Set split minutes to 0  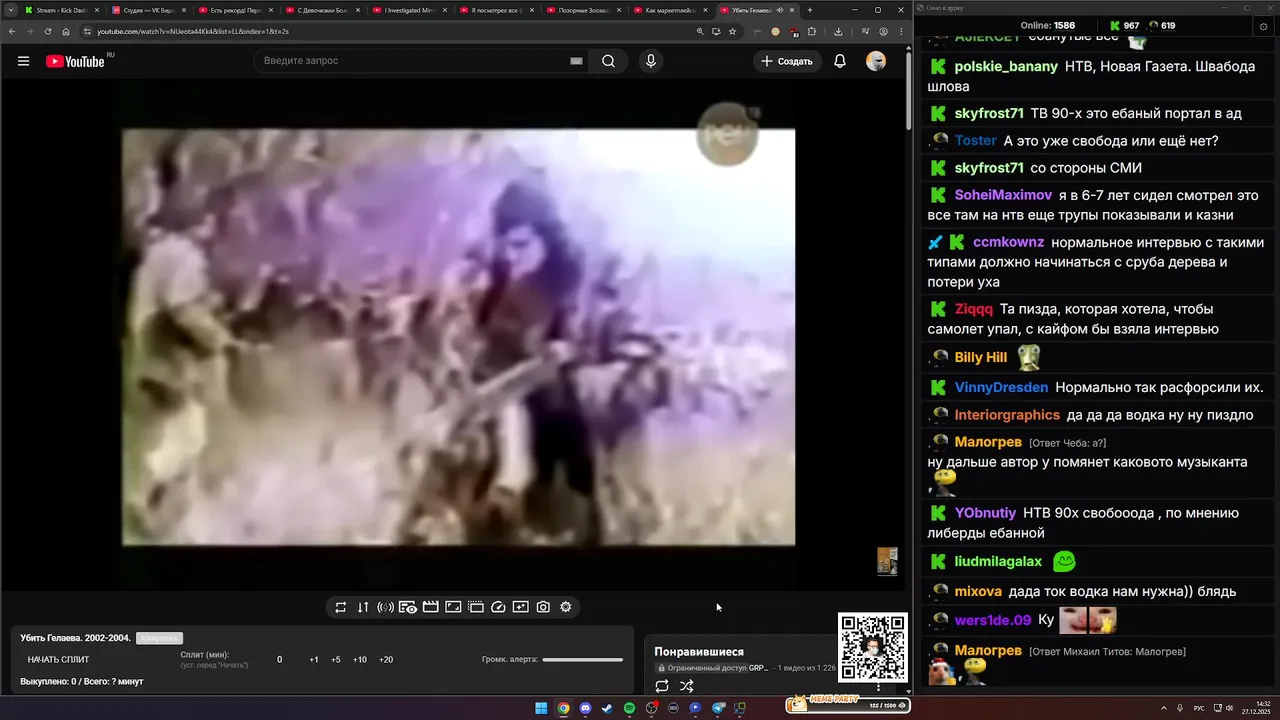pos(280,660)
